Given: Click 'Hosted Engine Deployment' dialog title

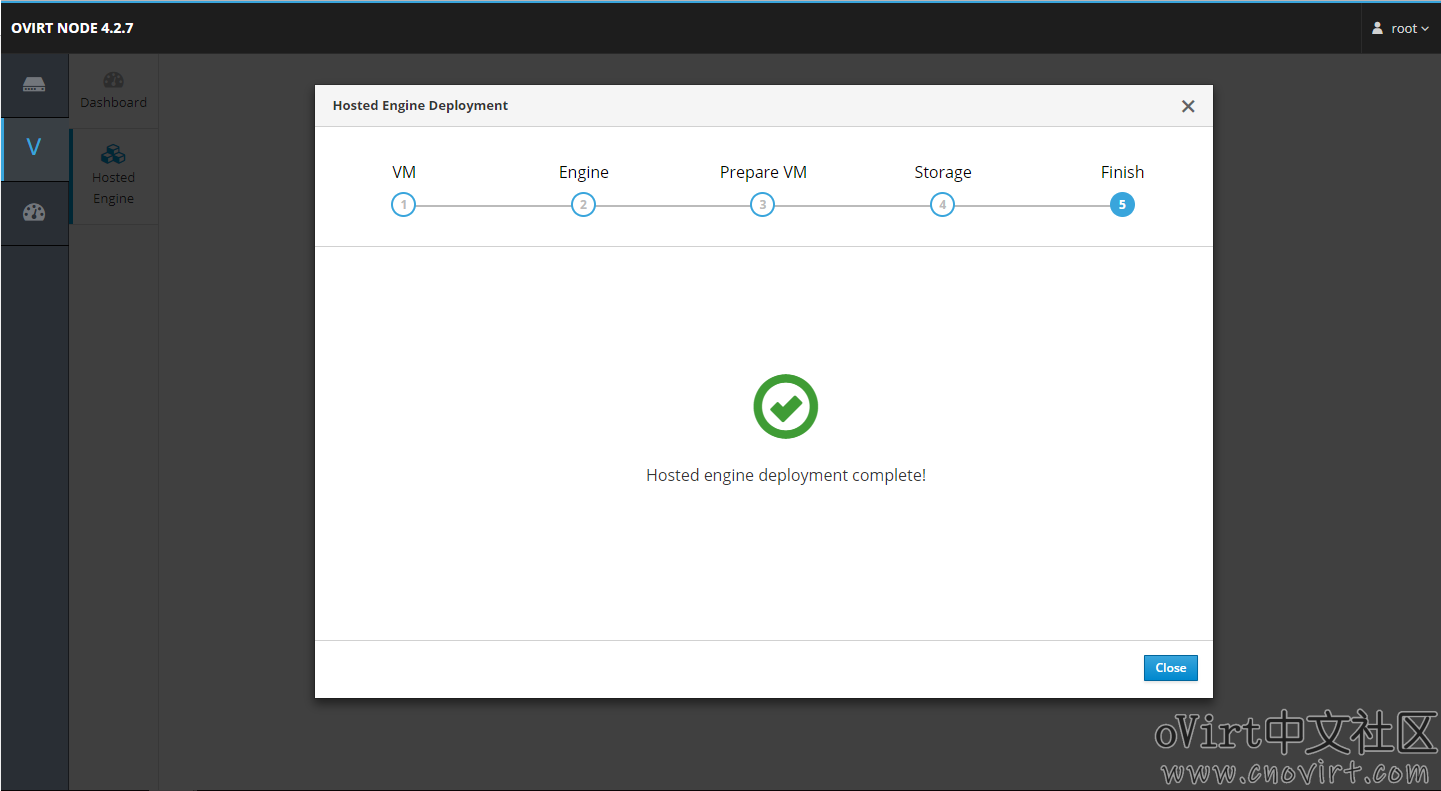Looking at the screenshot, I should coord(420,105).
